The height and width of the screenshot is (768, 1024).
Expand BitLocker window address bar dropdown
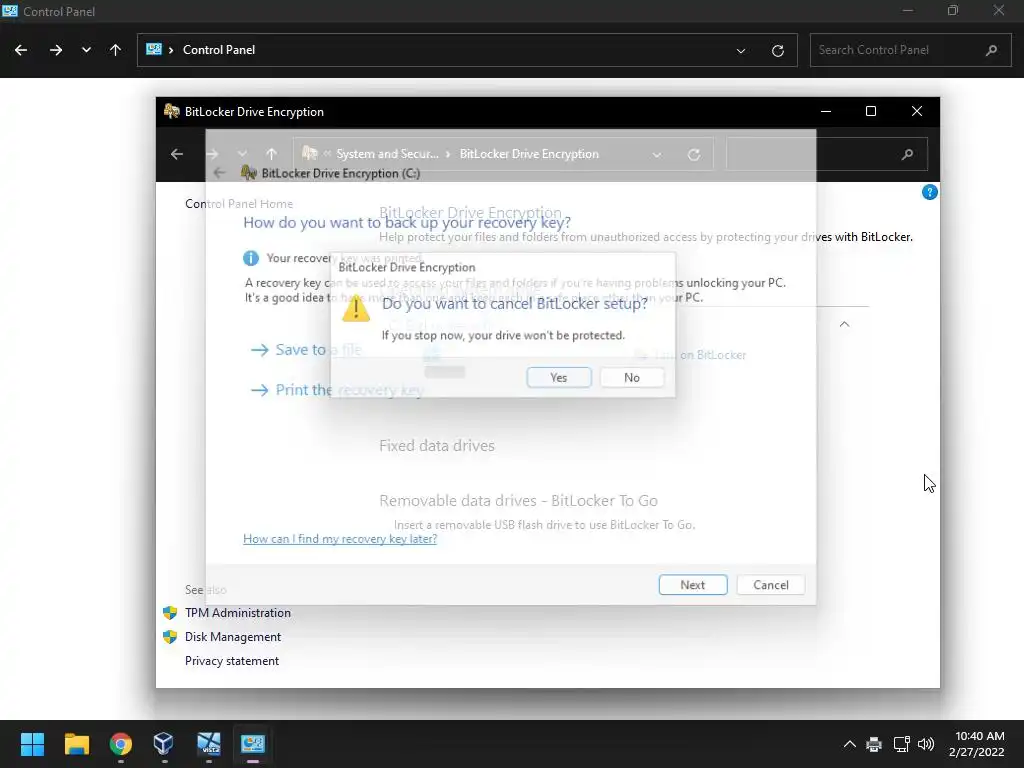point(657,155)
